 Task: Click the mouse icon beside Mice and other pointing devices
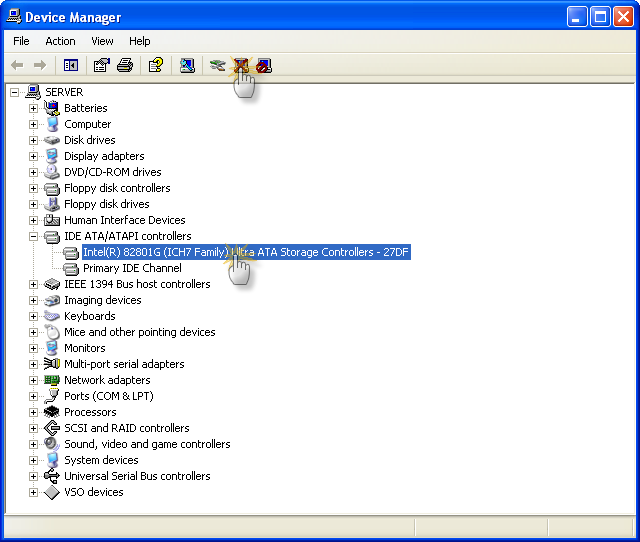click(x=52, y=332)
